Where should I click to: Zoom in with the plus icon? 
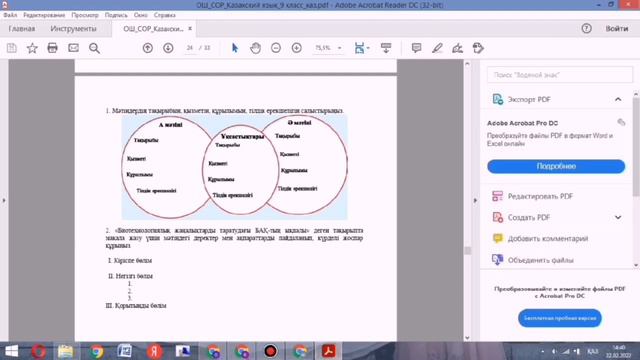pyautogui.click(x=297, y=48)
